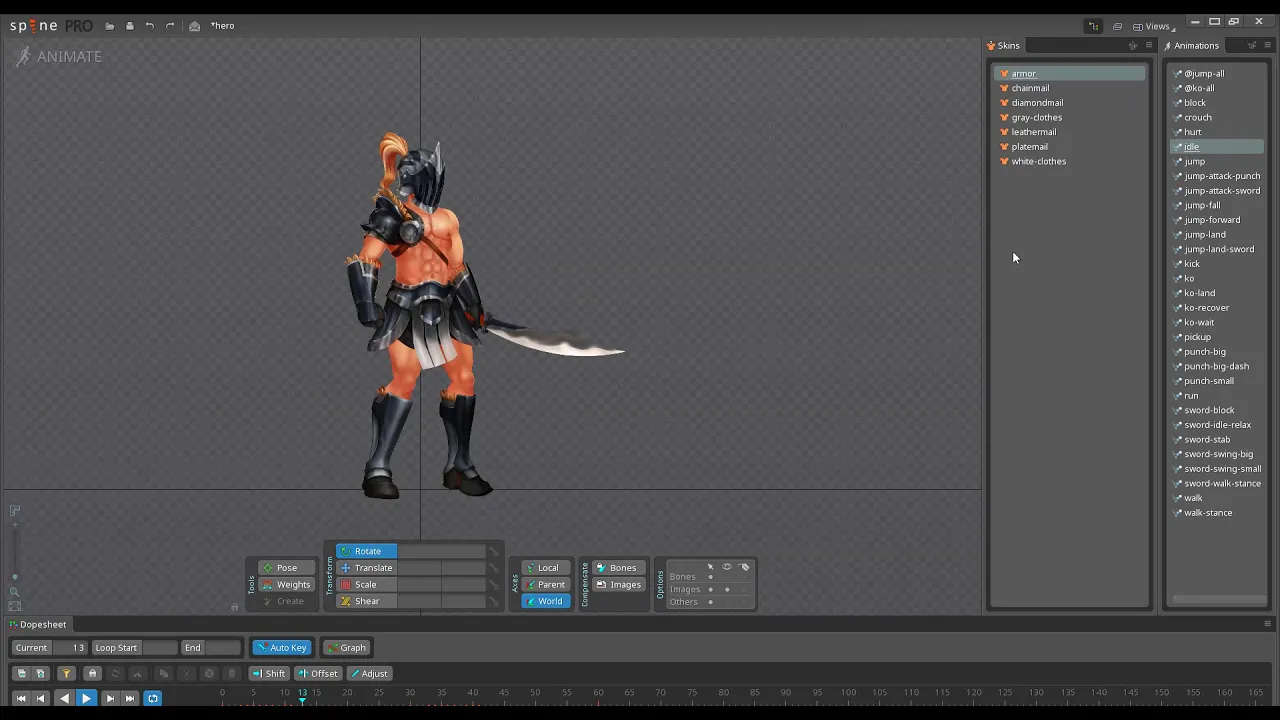
Task: Toggle Images visible option dot
Action: point(727,590)
